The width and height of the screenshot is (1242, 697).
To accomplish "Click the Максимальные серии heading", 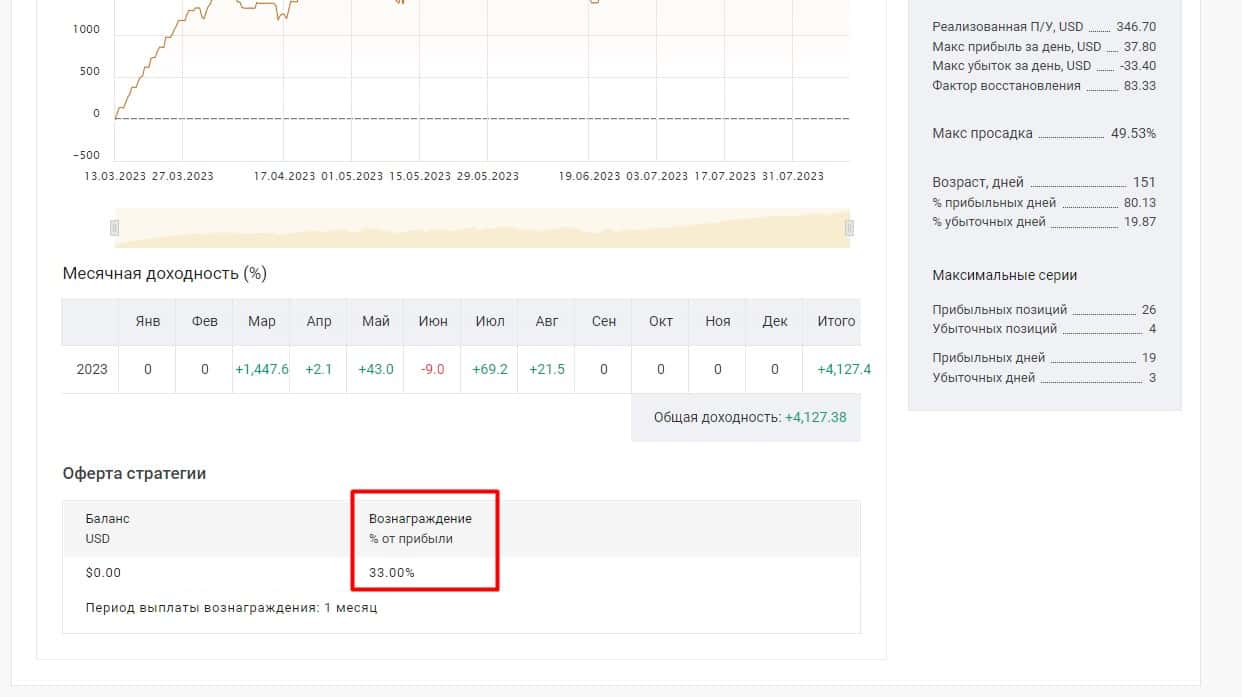I will click(x=1005, y=275).
